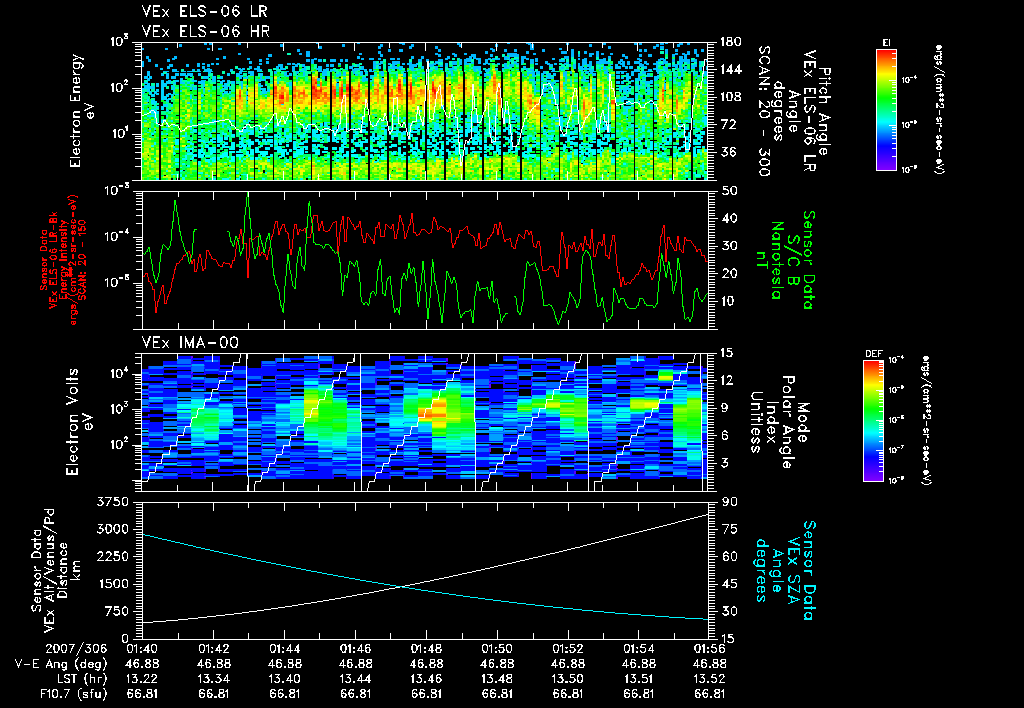Click the 'V-E Ang (deg)' row label

click(x=61, y=664)
